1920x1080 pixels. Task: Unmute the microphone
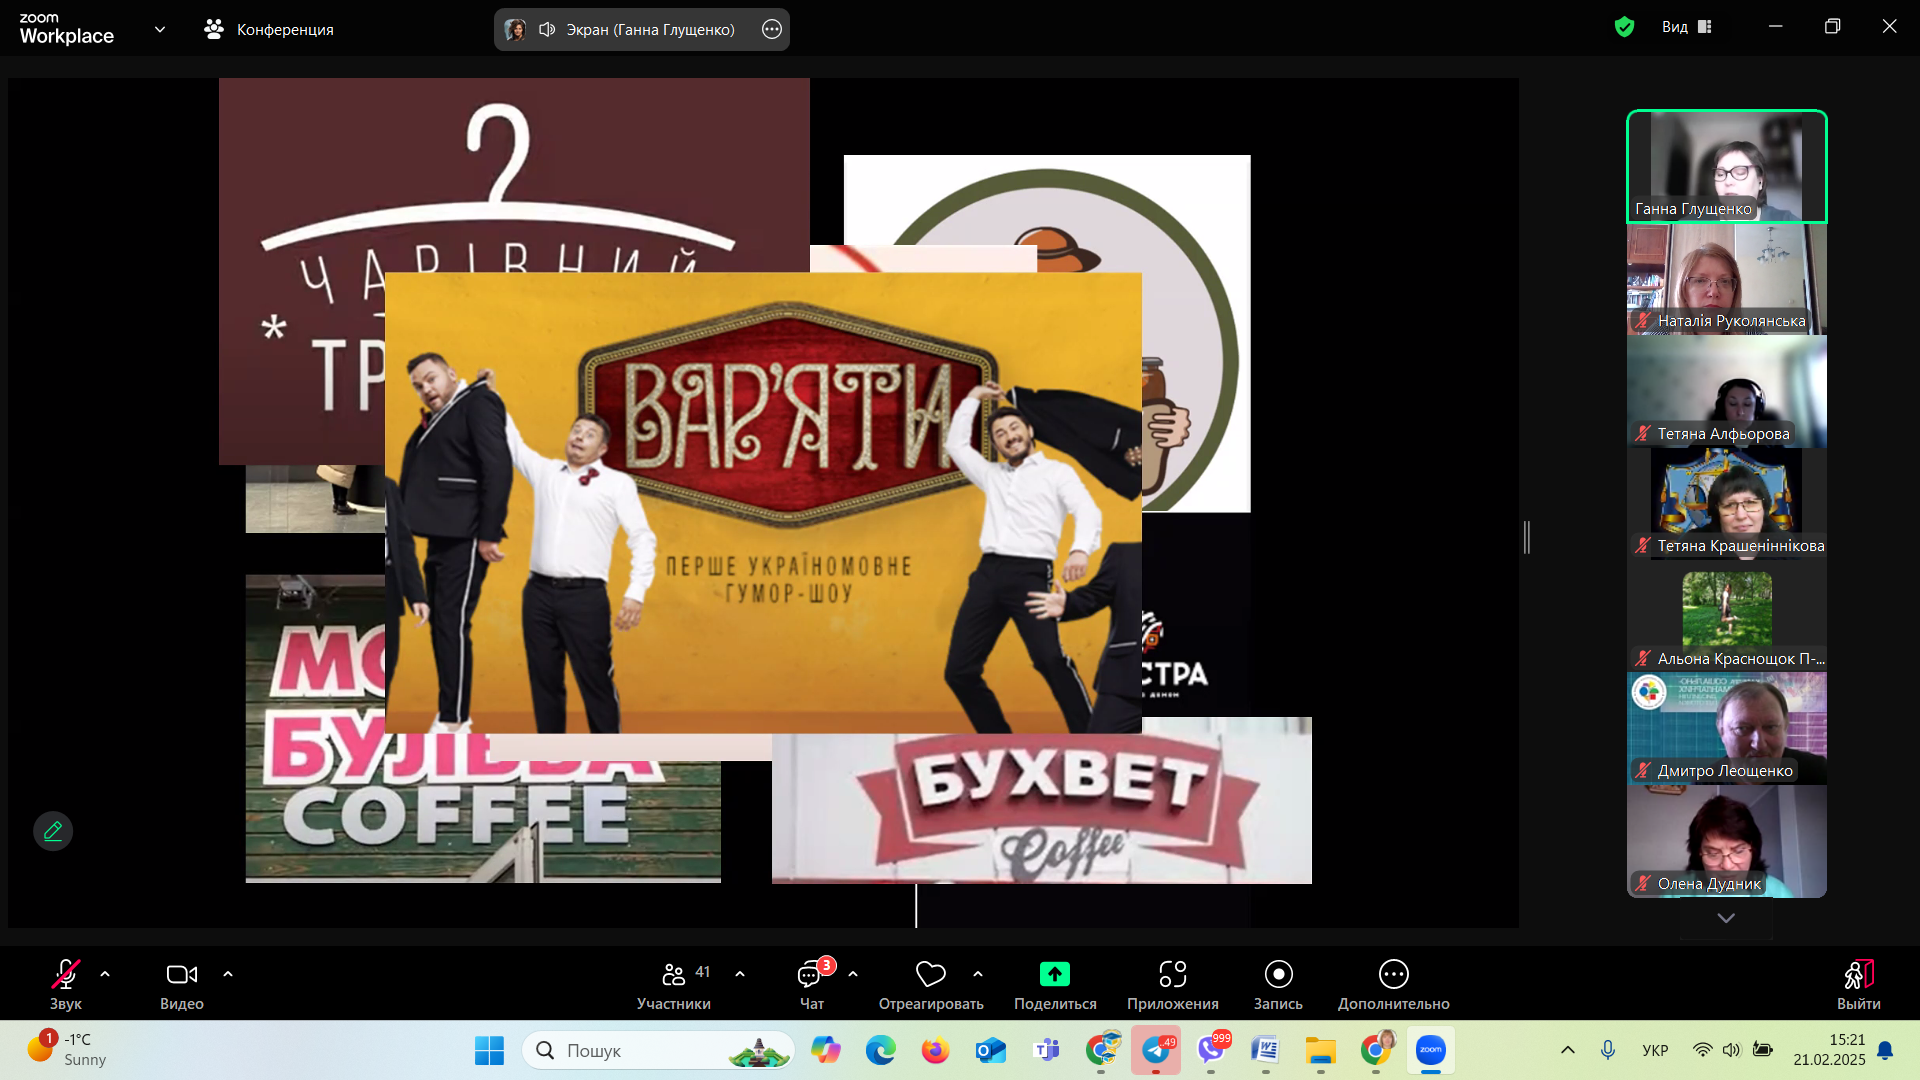[x=66, y=984]
